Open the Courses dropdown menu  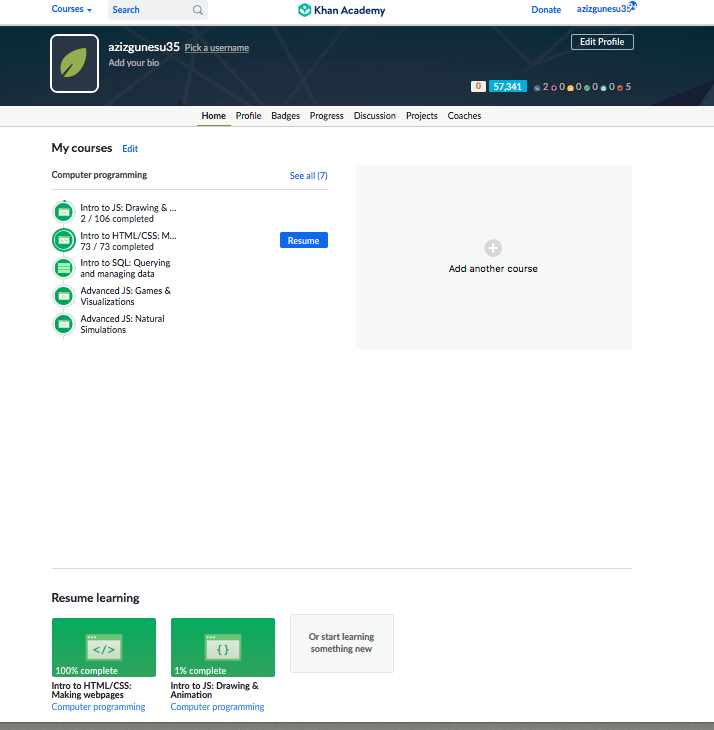tap(71, 9)
